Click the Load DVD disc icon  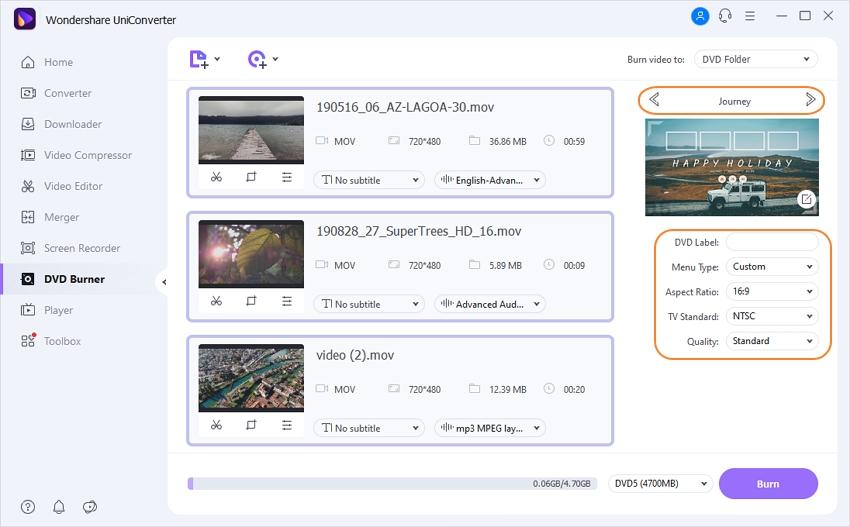(x=257, y=59)
